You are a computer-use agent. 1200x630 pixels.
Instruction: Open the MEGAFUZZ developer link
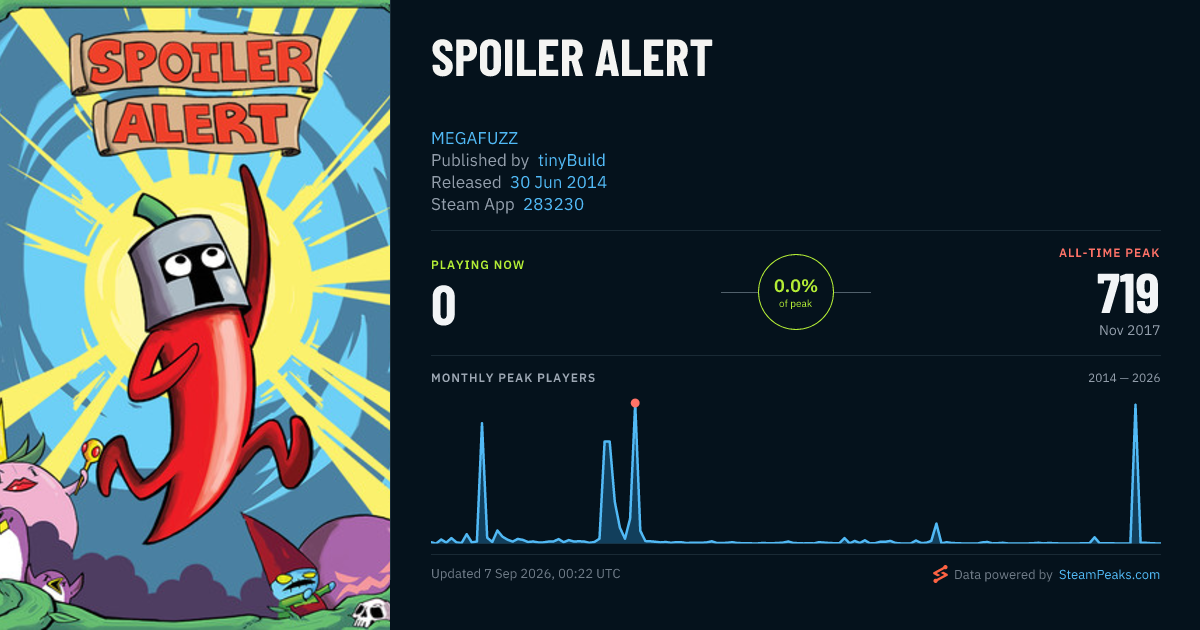pyautogui.click(x=475, y=138)
